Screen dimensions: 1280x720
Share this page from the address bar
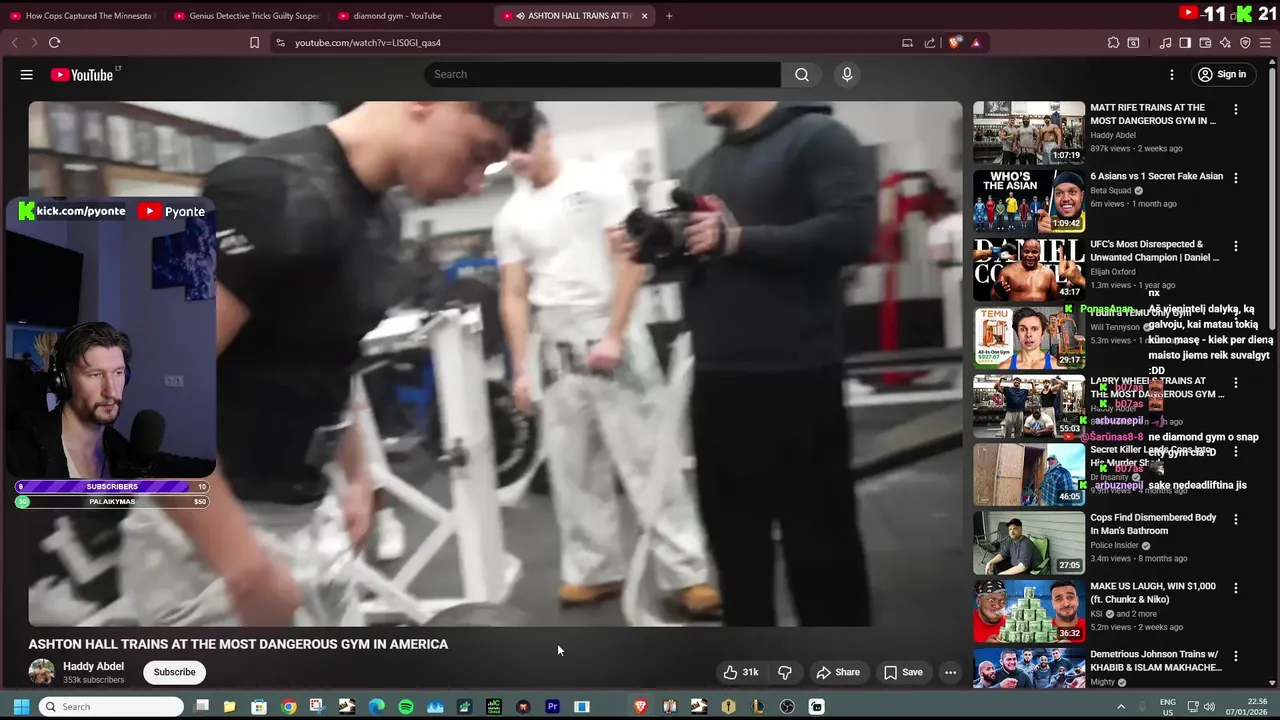pyautogui.click(x=930, y=43)
